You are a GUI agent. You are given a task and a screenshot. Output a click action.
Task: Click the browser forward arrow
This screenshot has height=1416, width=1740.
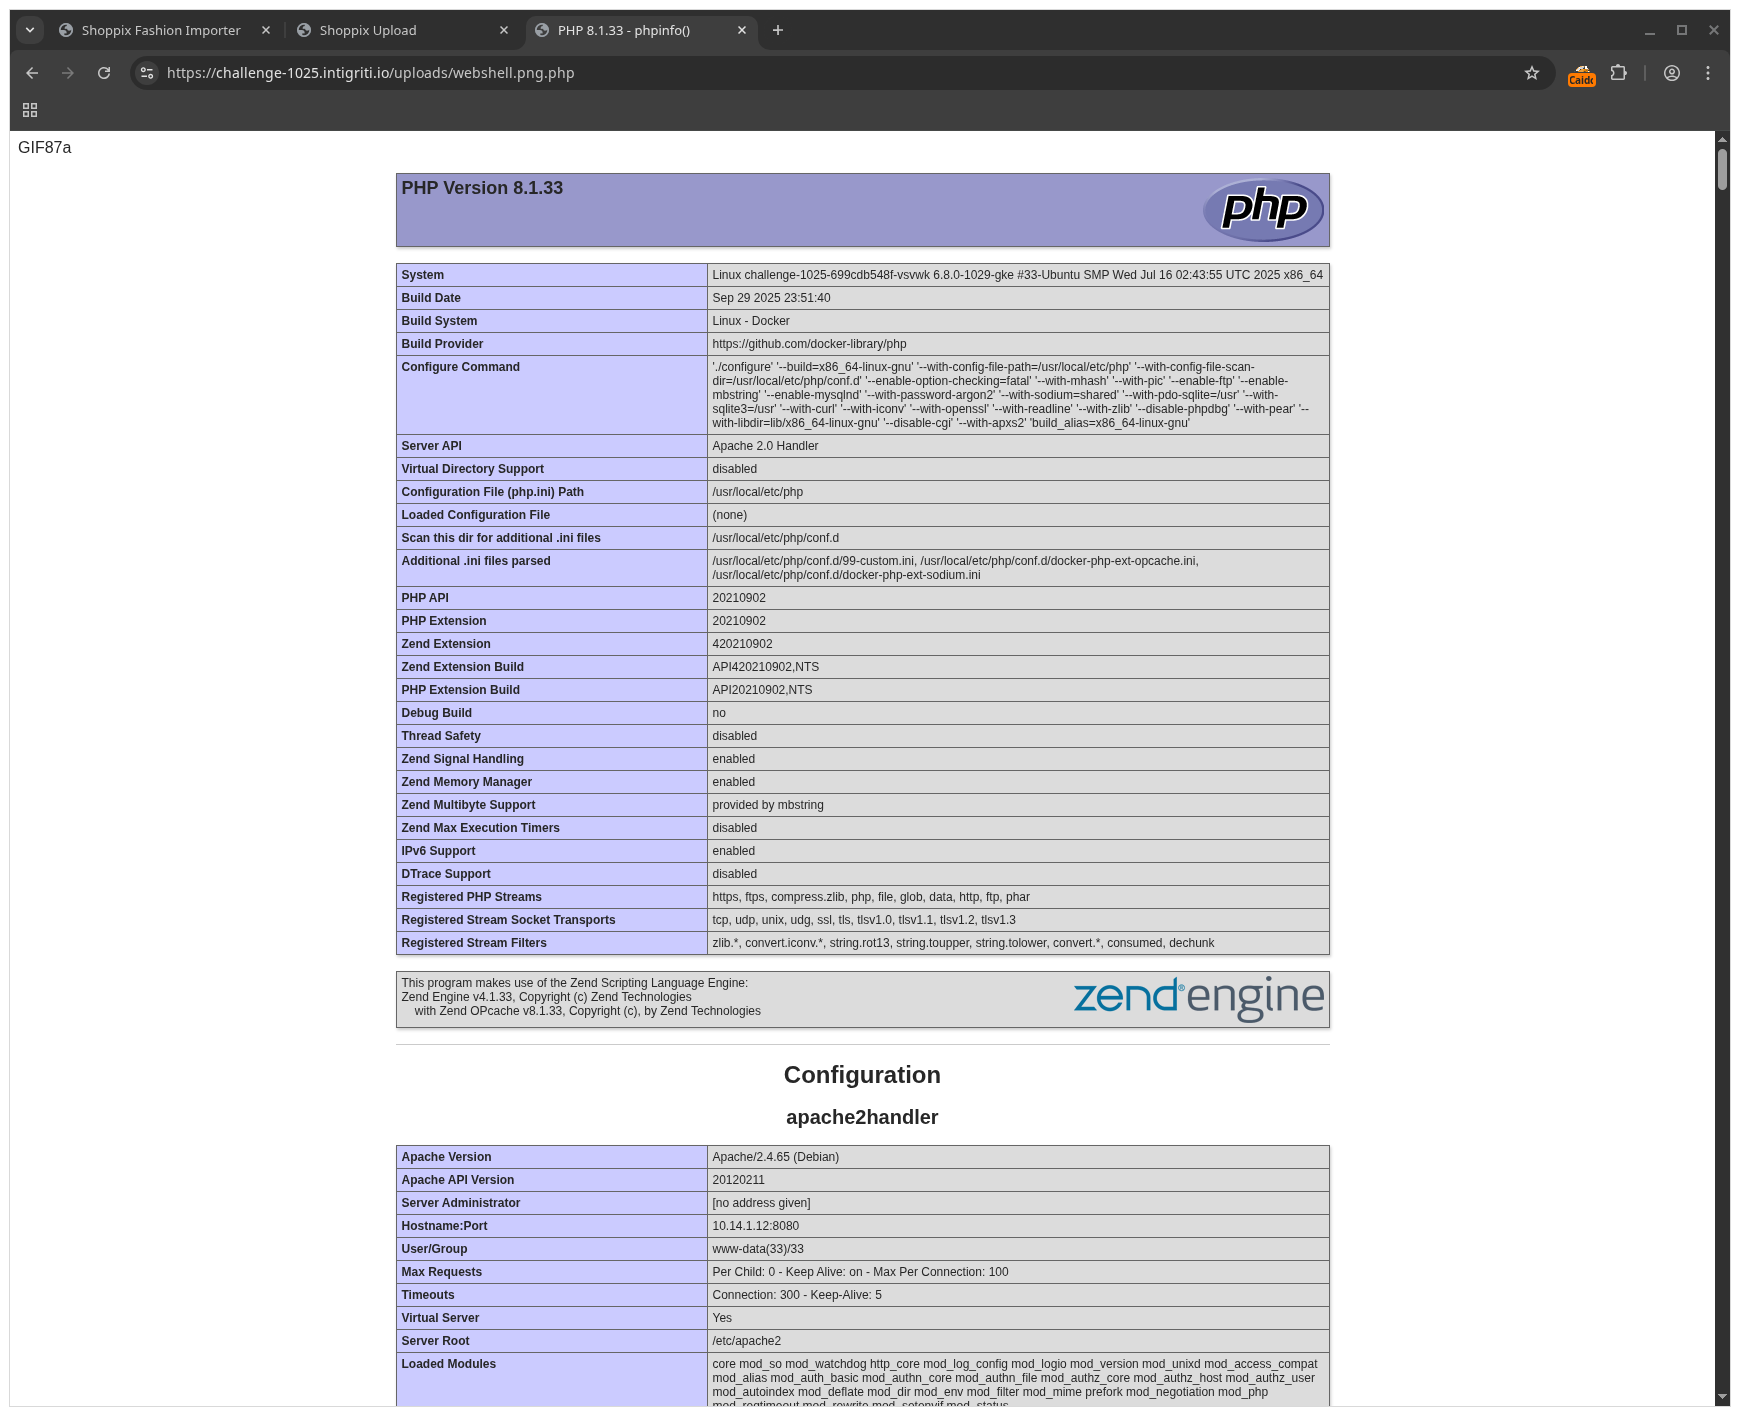coord(68,72)
